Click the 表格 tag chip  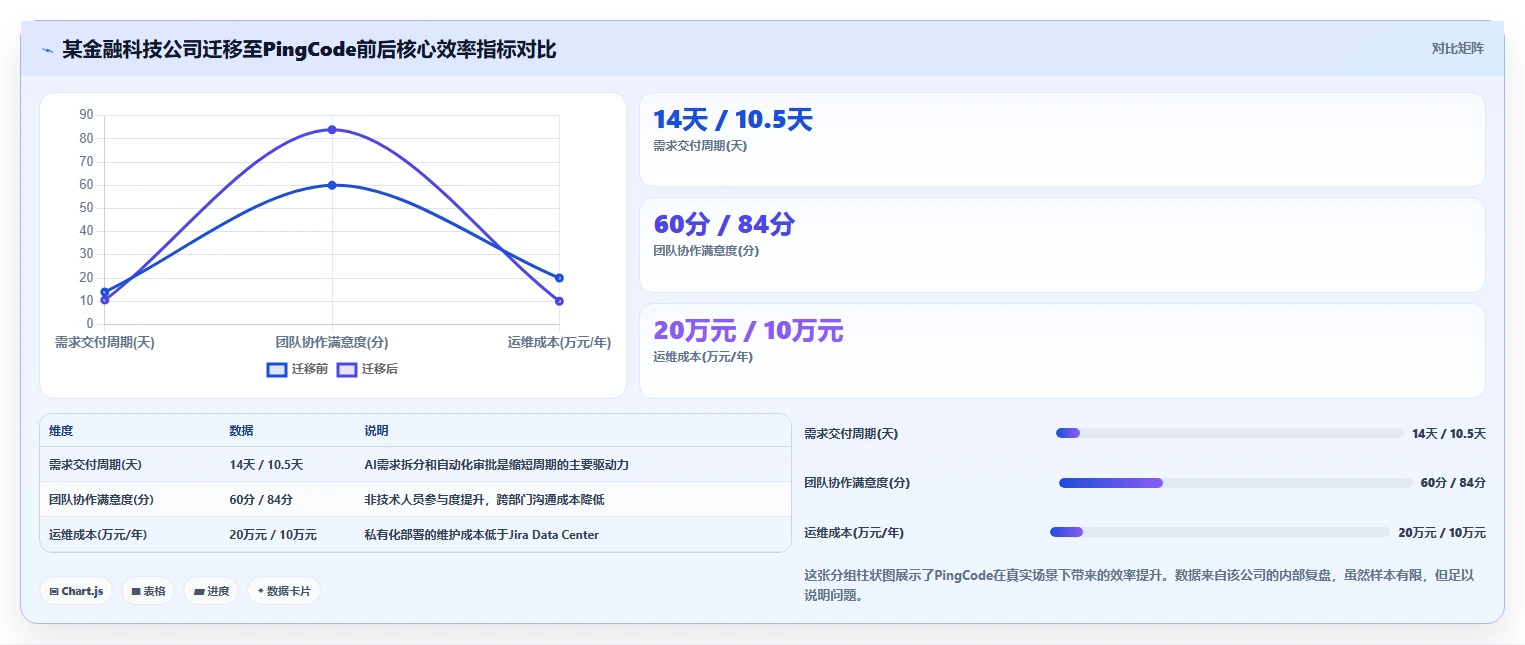tap(148, 591)
